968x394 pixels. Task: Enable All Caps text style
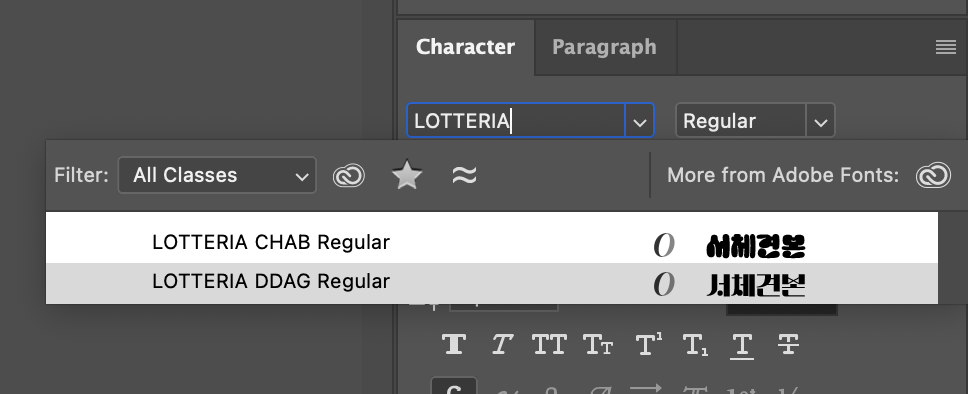(x=549, y=345)
